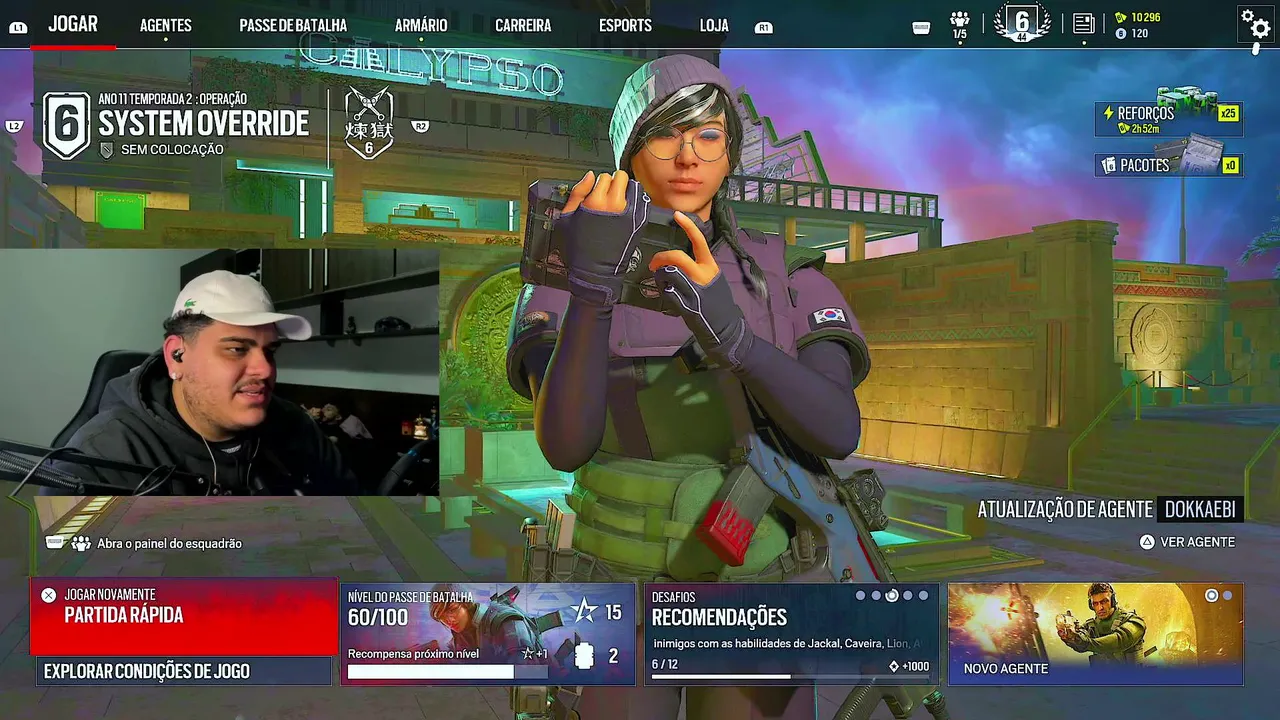Open the PACOTES packs button
Image resolution: width=1280 pixels, height=720 pixels.
[1168, 165]
